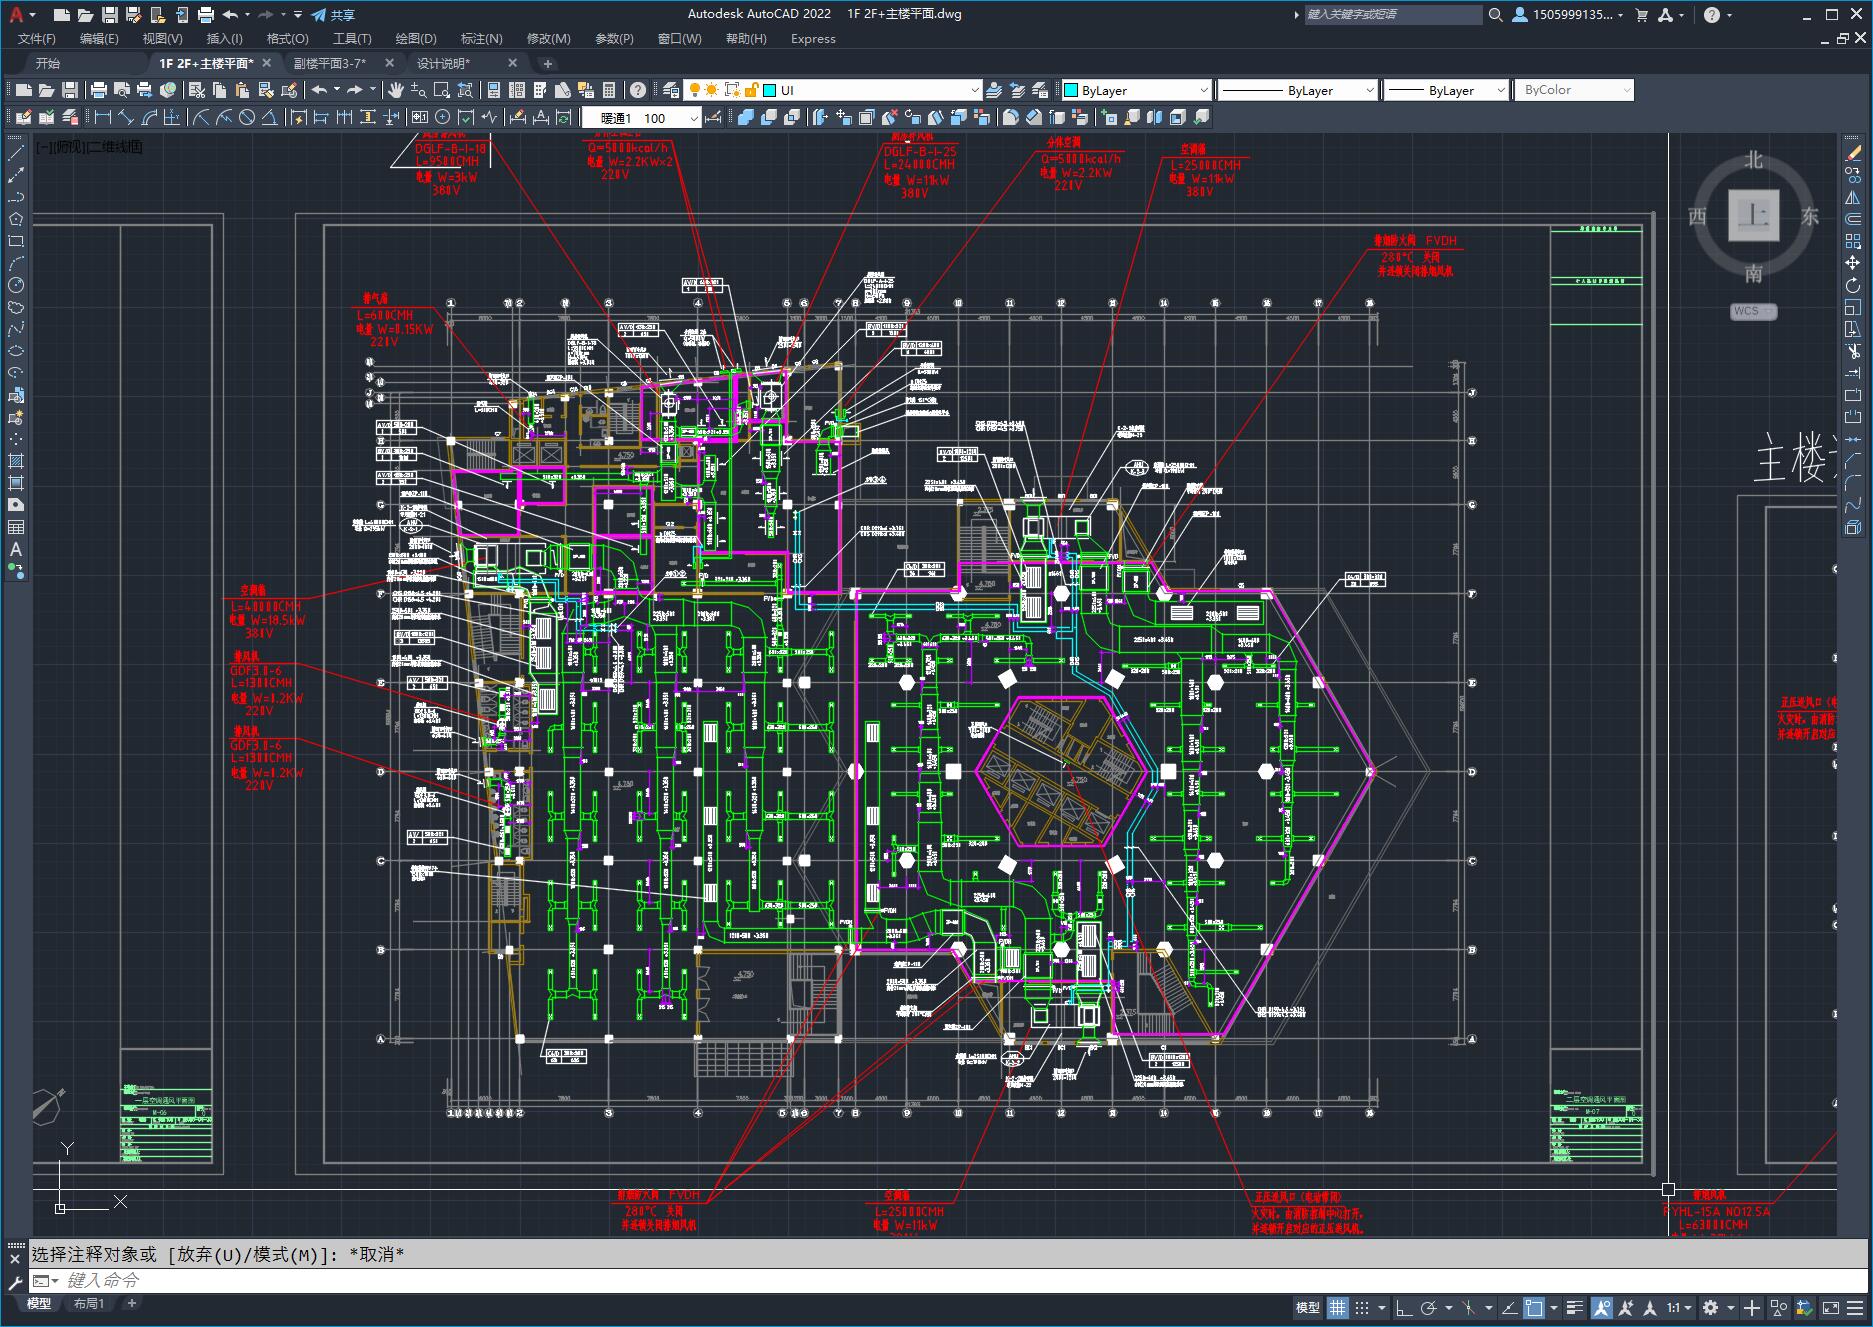Click the Pan hand tool icon
The width and height of the screenshot is (1873, 1327).
(396, 90)
